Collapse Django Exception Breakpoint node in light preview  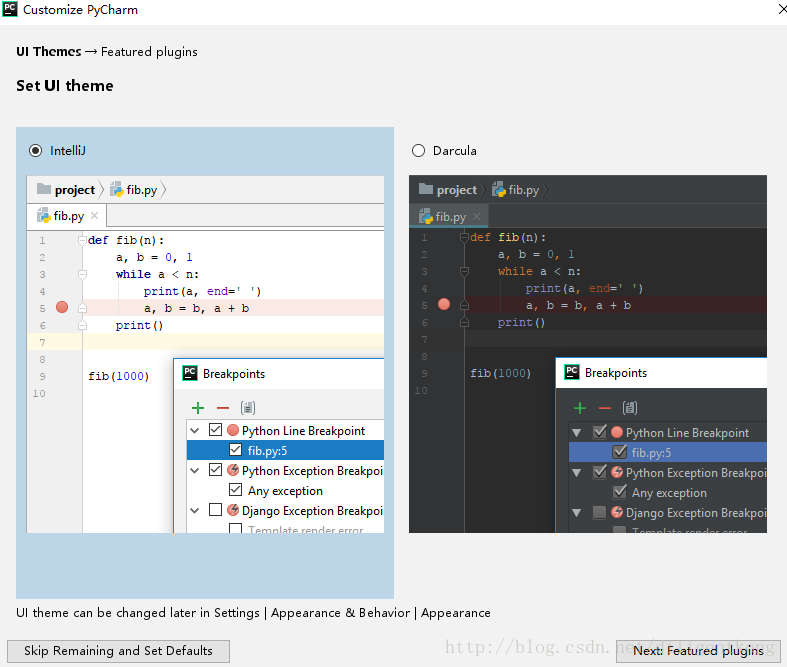[195, 511]
